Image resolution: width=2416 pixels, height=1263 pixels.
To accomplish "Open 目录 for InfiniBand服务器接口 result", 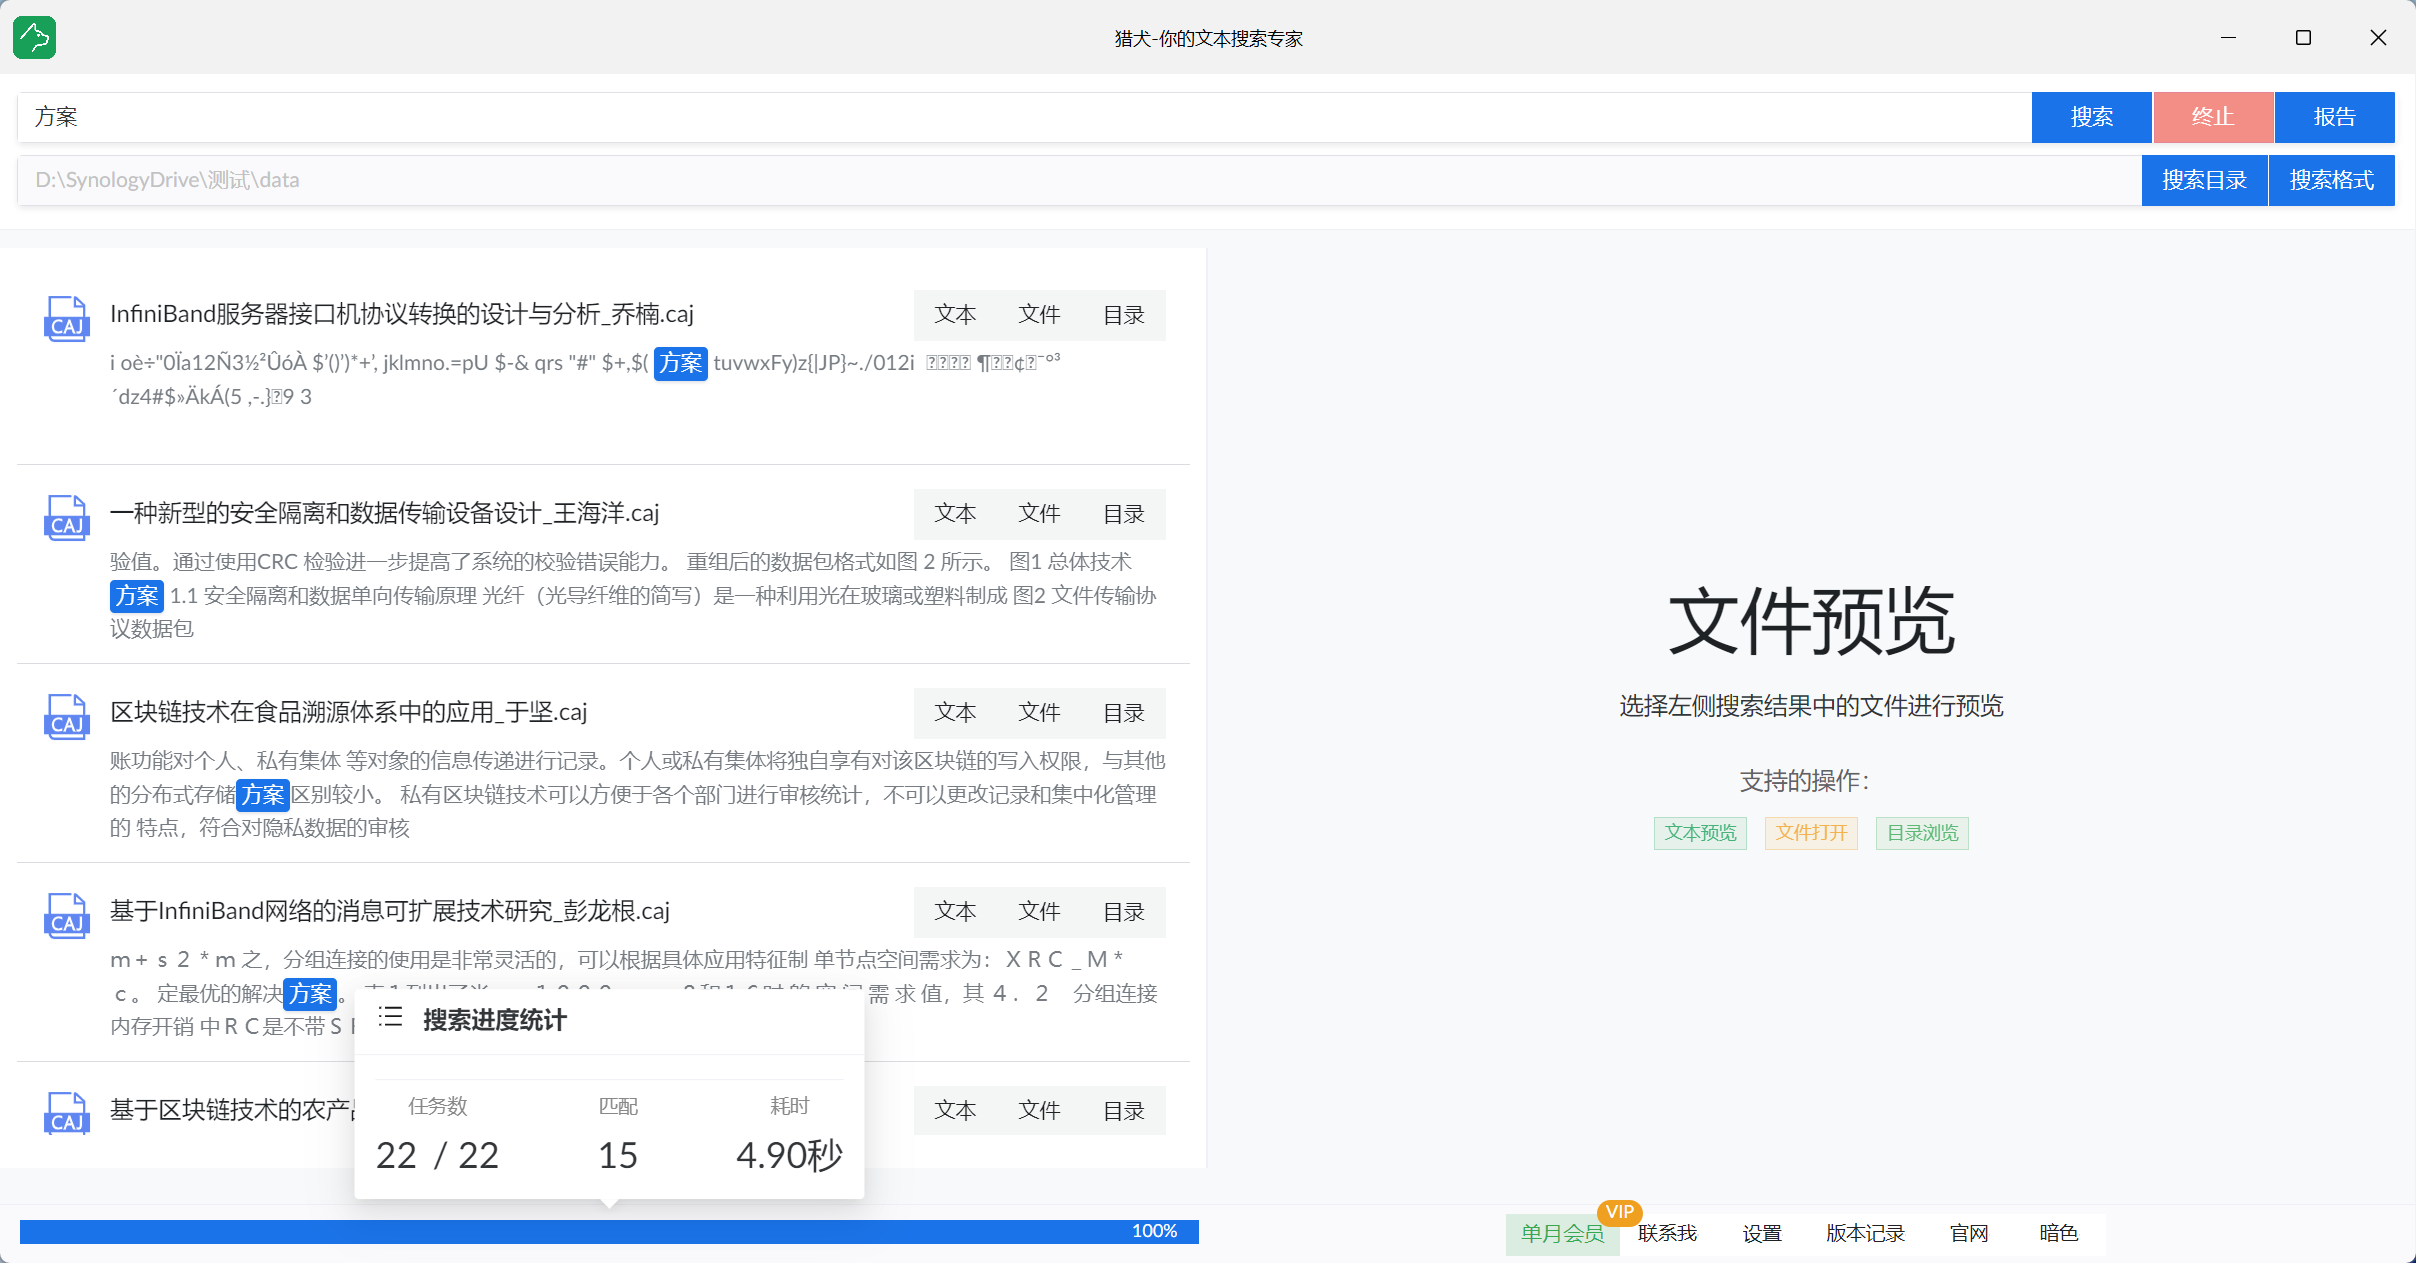I will coord(1123,315).
